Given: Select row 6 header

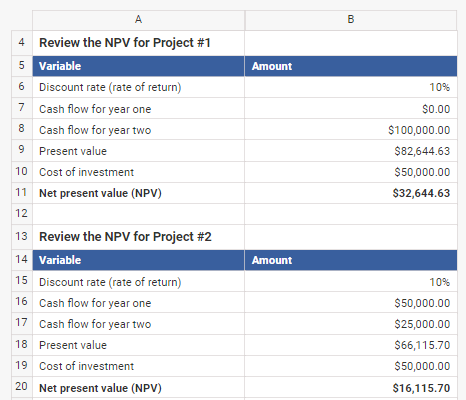Looking at the screenshot, I should tap(22, 87).
